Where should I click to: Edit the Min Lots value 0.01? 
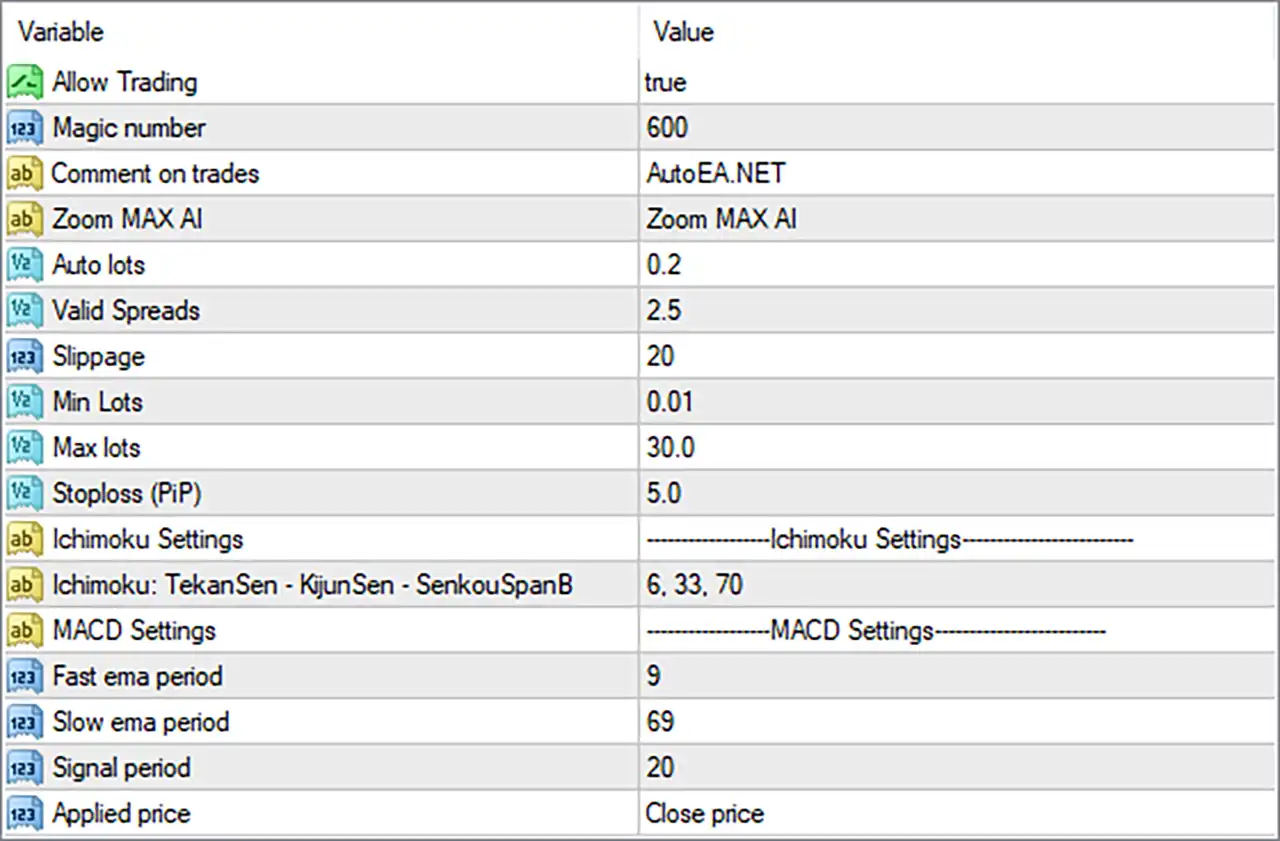click(670, 402)
